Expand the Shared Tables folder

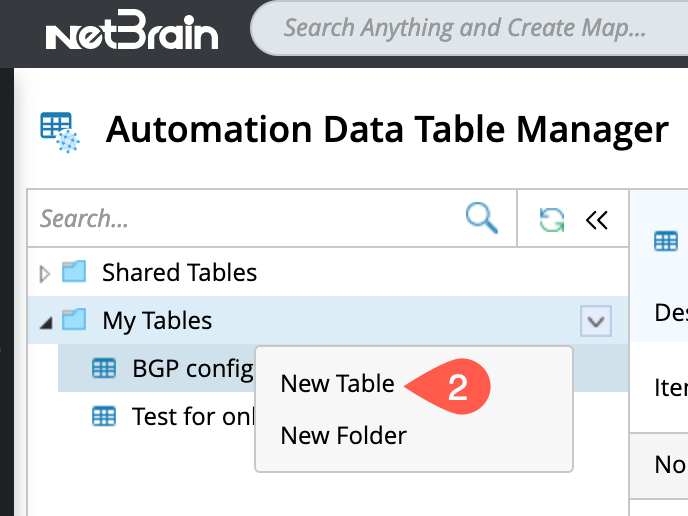click(44, 272)
